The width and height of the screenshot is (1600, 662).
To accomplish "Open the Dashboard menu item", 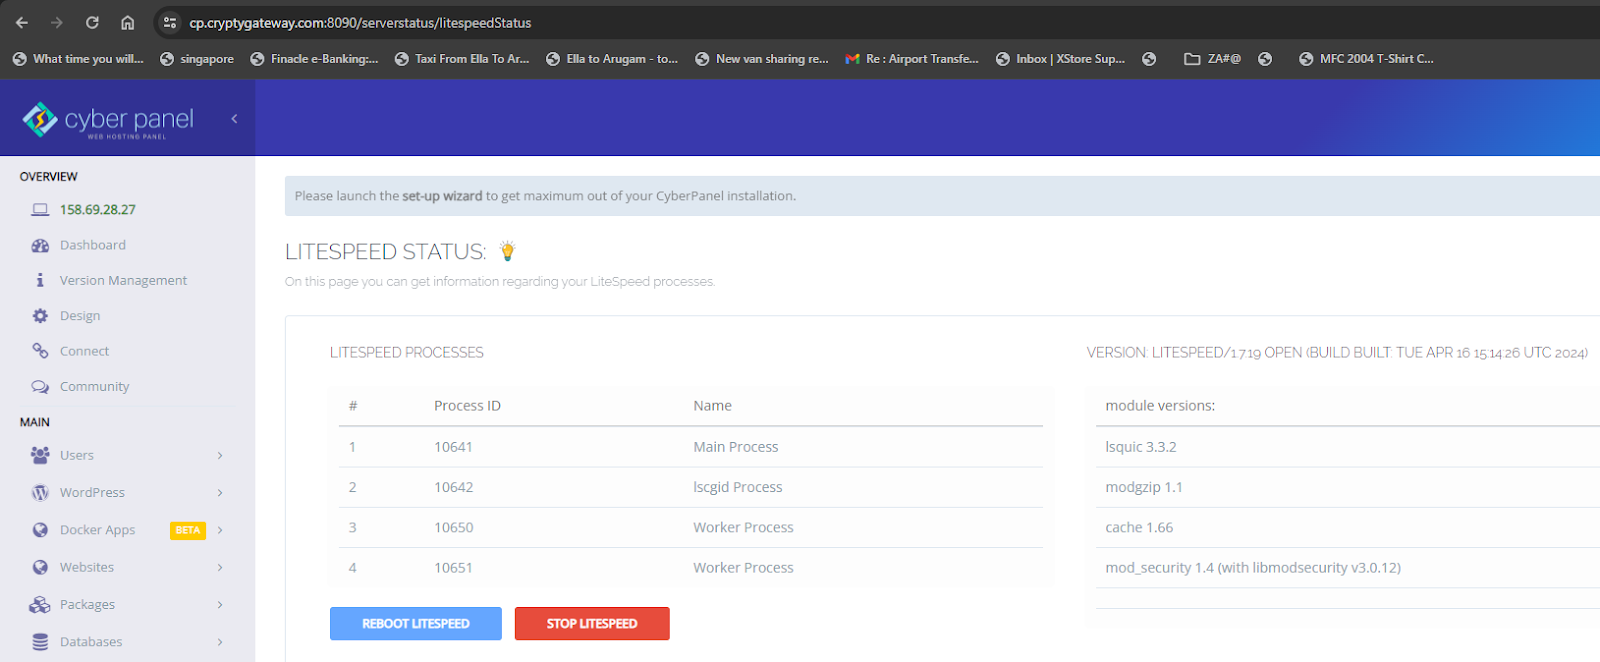I will pos(93,245).
